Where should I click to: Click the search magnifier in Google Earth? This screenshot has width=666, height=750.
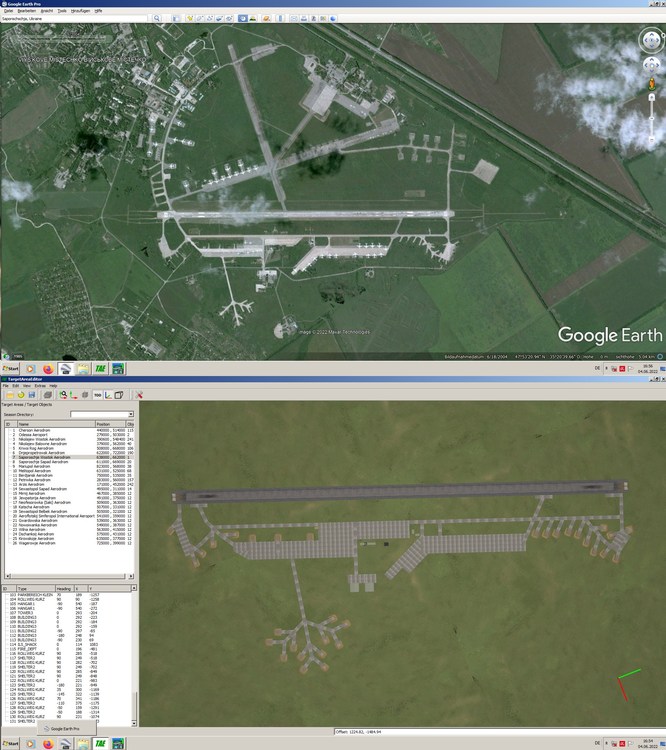tap(157, 18)
